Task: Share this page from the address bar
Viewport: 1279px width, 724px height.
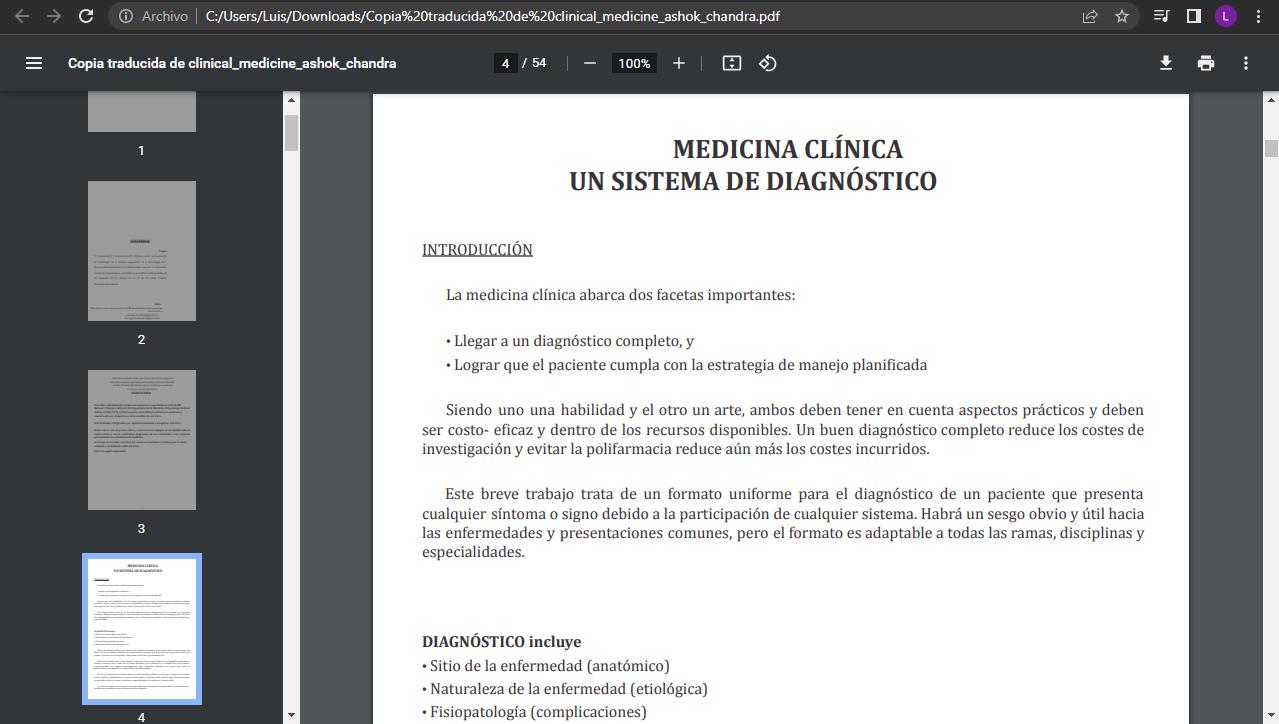Action: tap(1090, 16)
